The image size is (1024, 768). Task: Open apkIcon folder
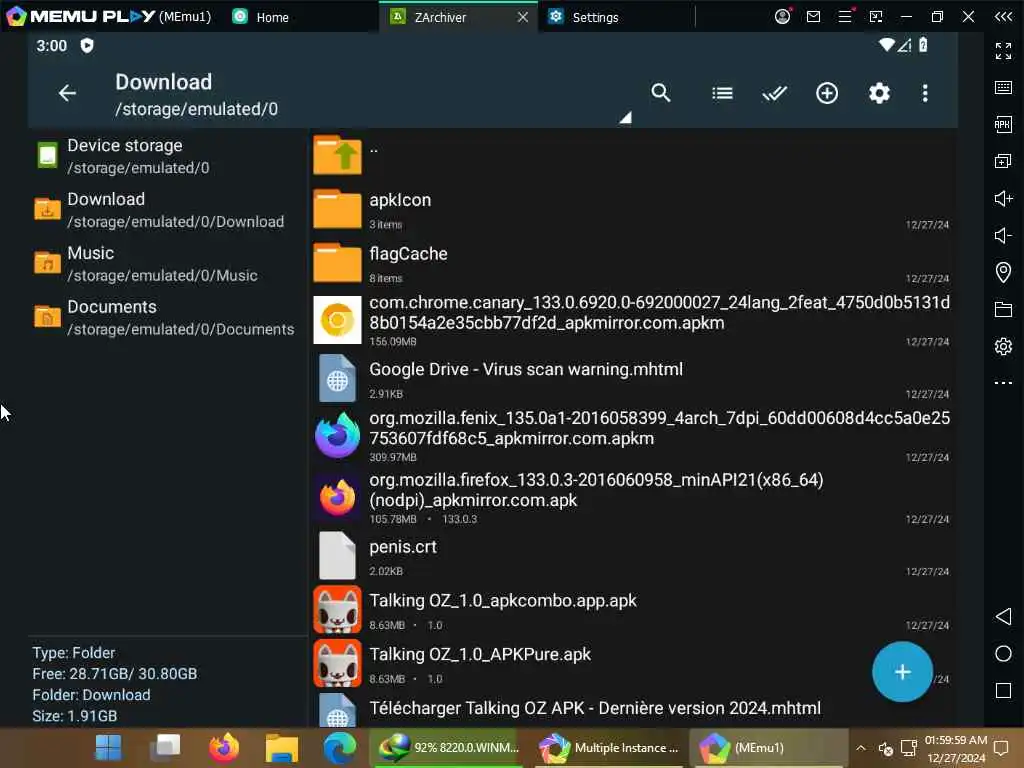coord(631,210)
